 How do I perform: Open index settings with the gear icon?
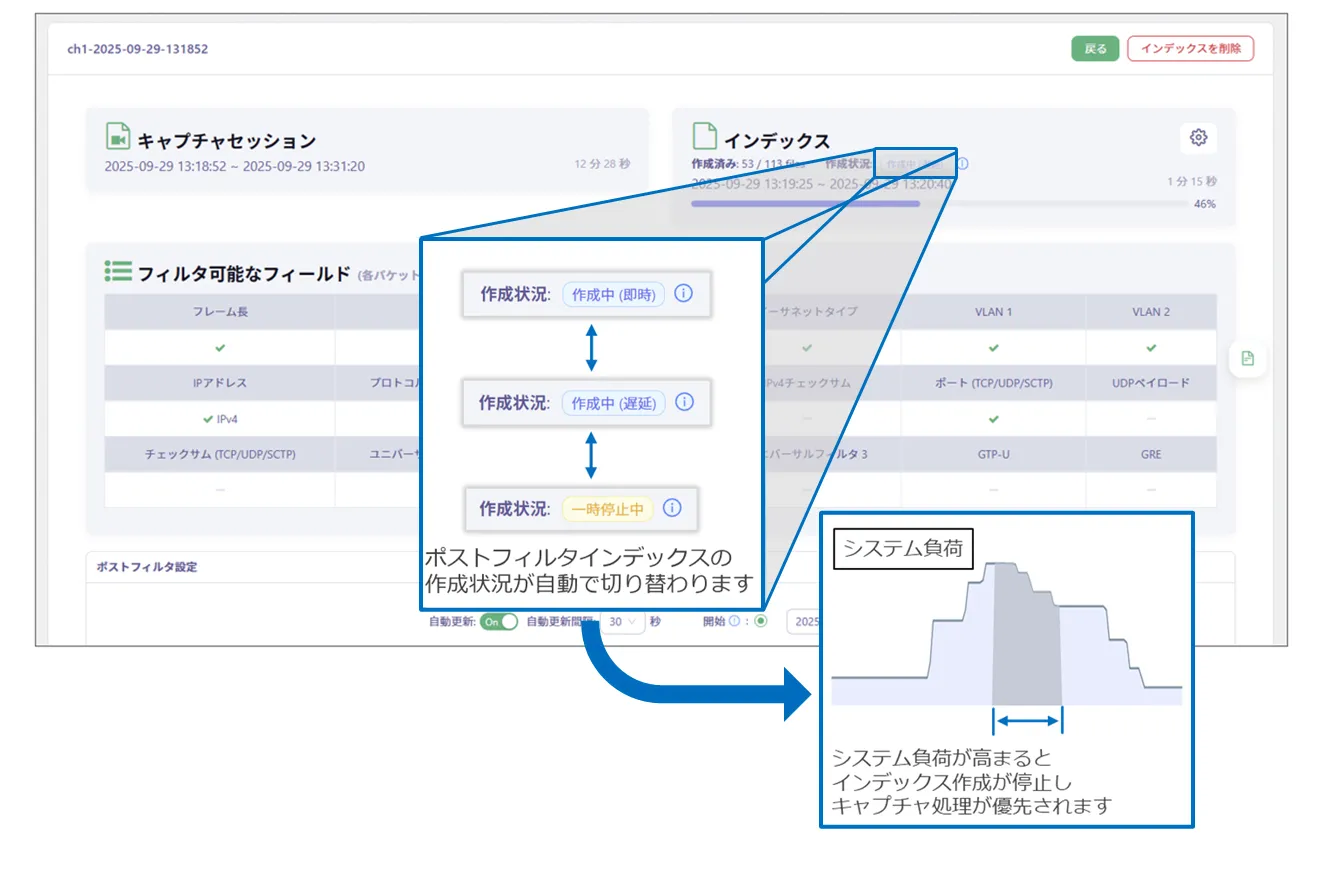pyautogui.click(x=1198, y=138)
